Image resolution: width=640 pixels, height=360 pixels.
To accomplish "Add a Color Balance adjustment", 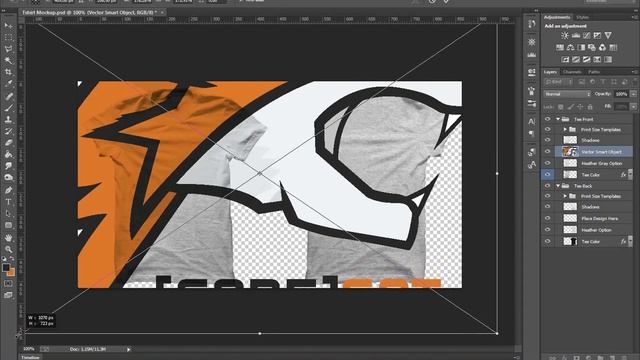I will 571,48.
